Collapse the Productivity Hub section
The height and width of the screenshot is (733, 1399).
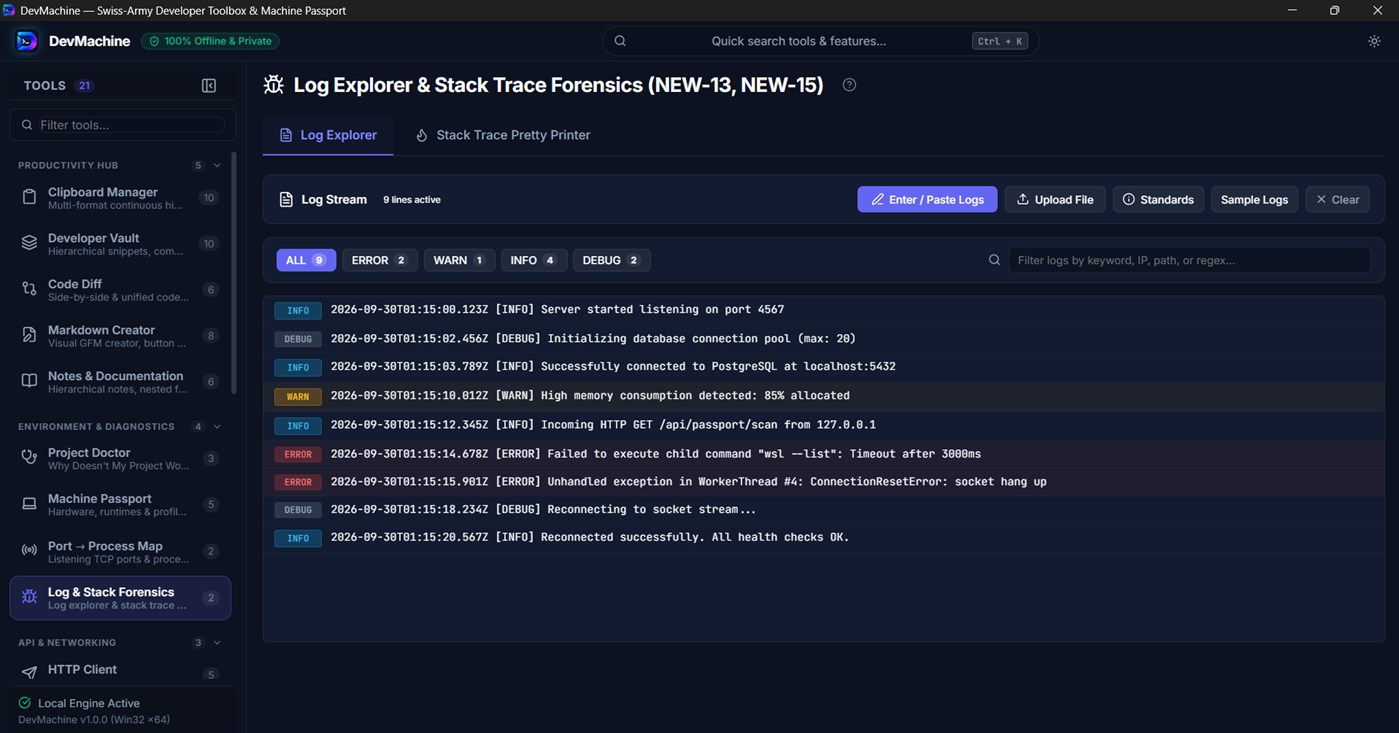click(217, 166)
